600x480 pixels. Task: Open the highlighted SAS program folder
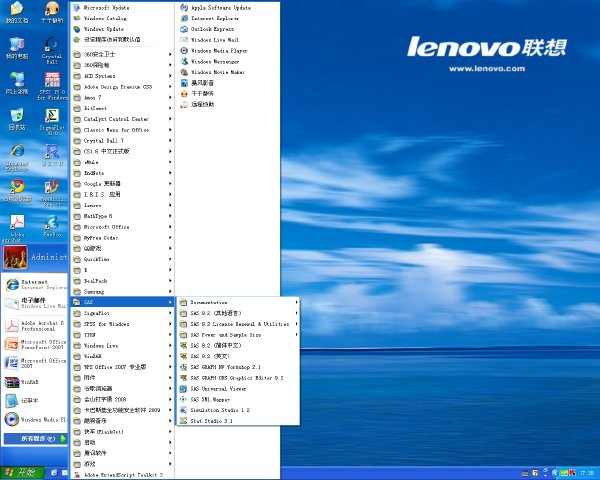[122, 302]
